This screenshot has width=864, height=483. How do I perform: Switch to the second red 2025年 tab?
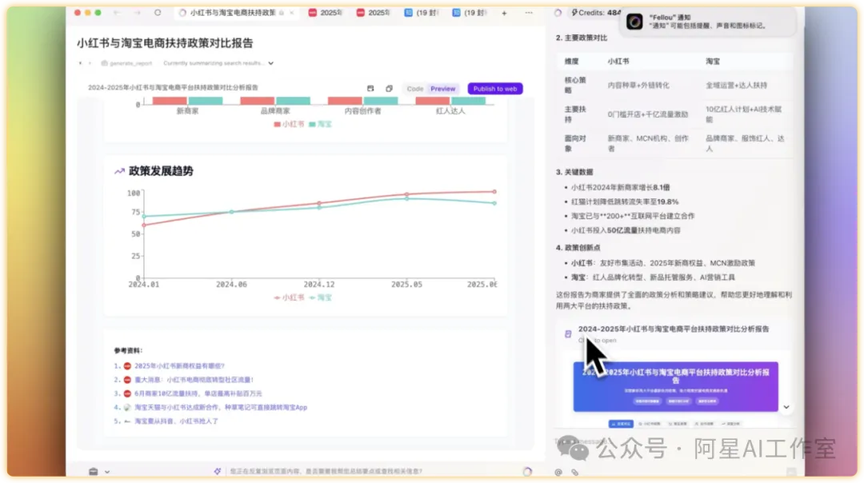374,13
